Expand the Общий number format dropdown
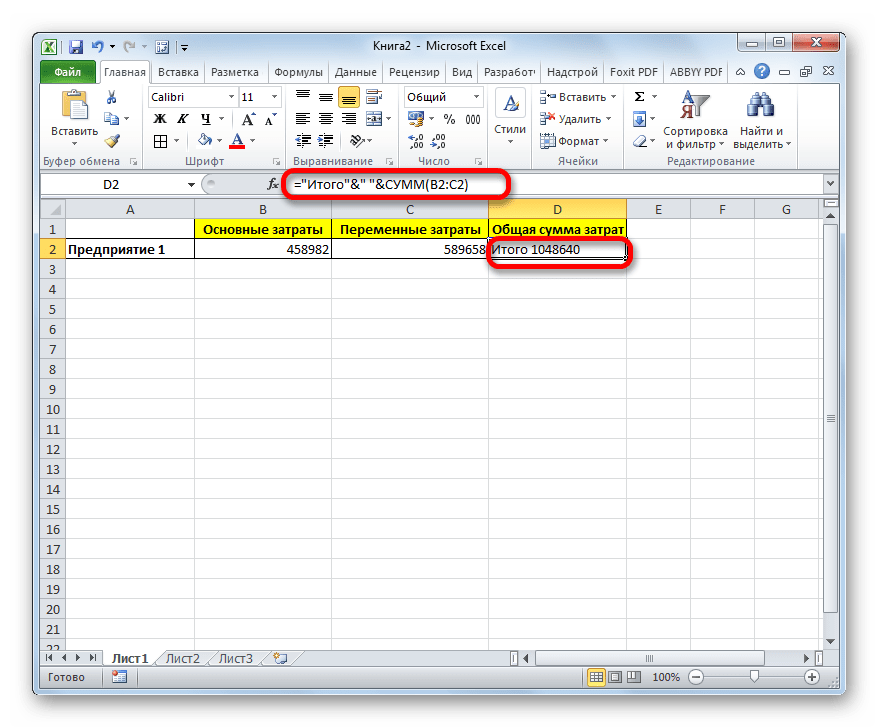879x728 pixels. pos(477,97)
